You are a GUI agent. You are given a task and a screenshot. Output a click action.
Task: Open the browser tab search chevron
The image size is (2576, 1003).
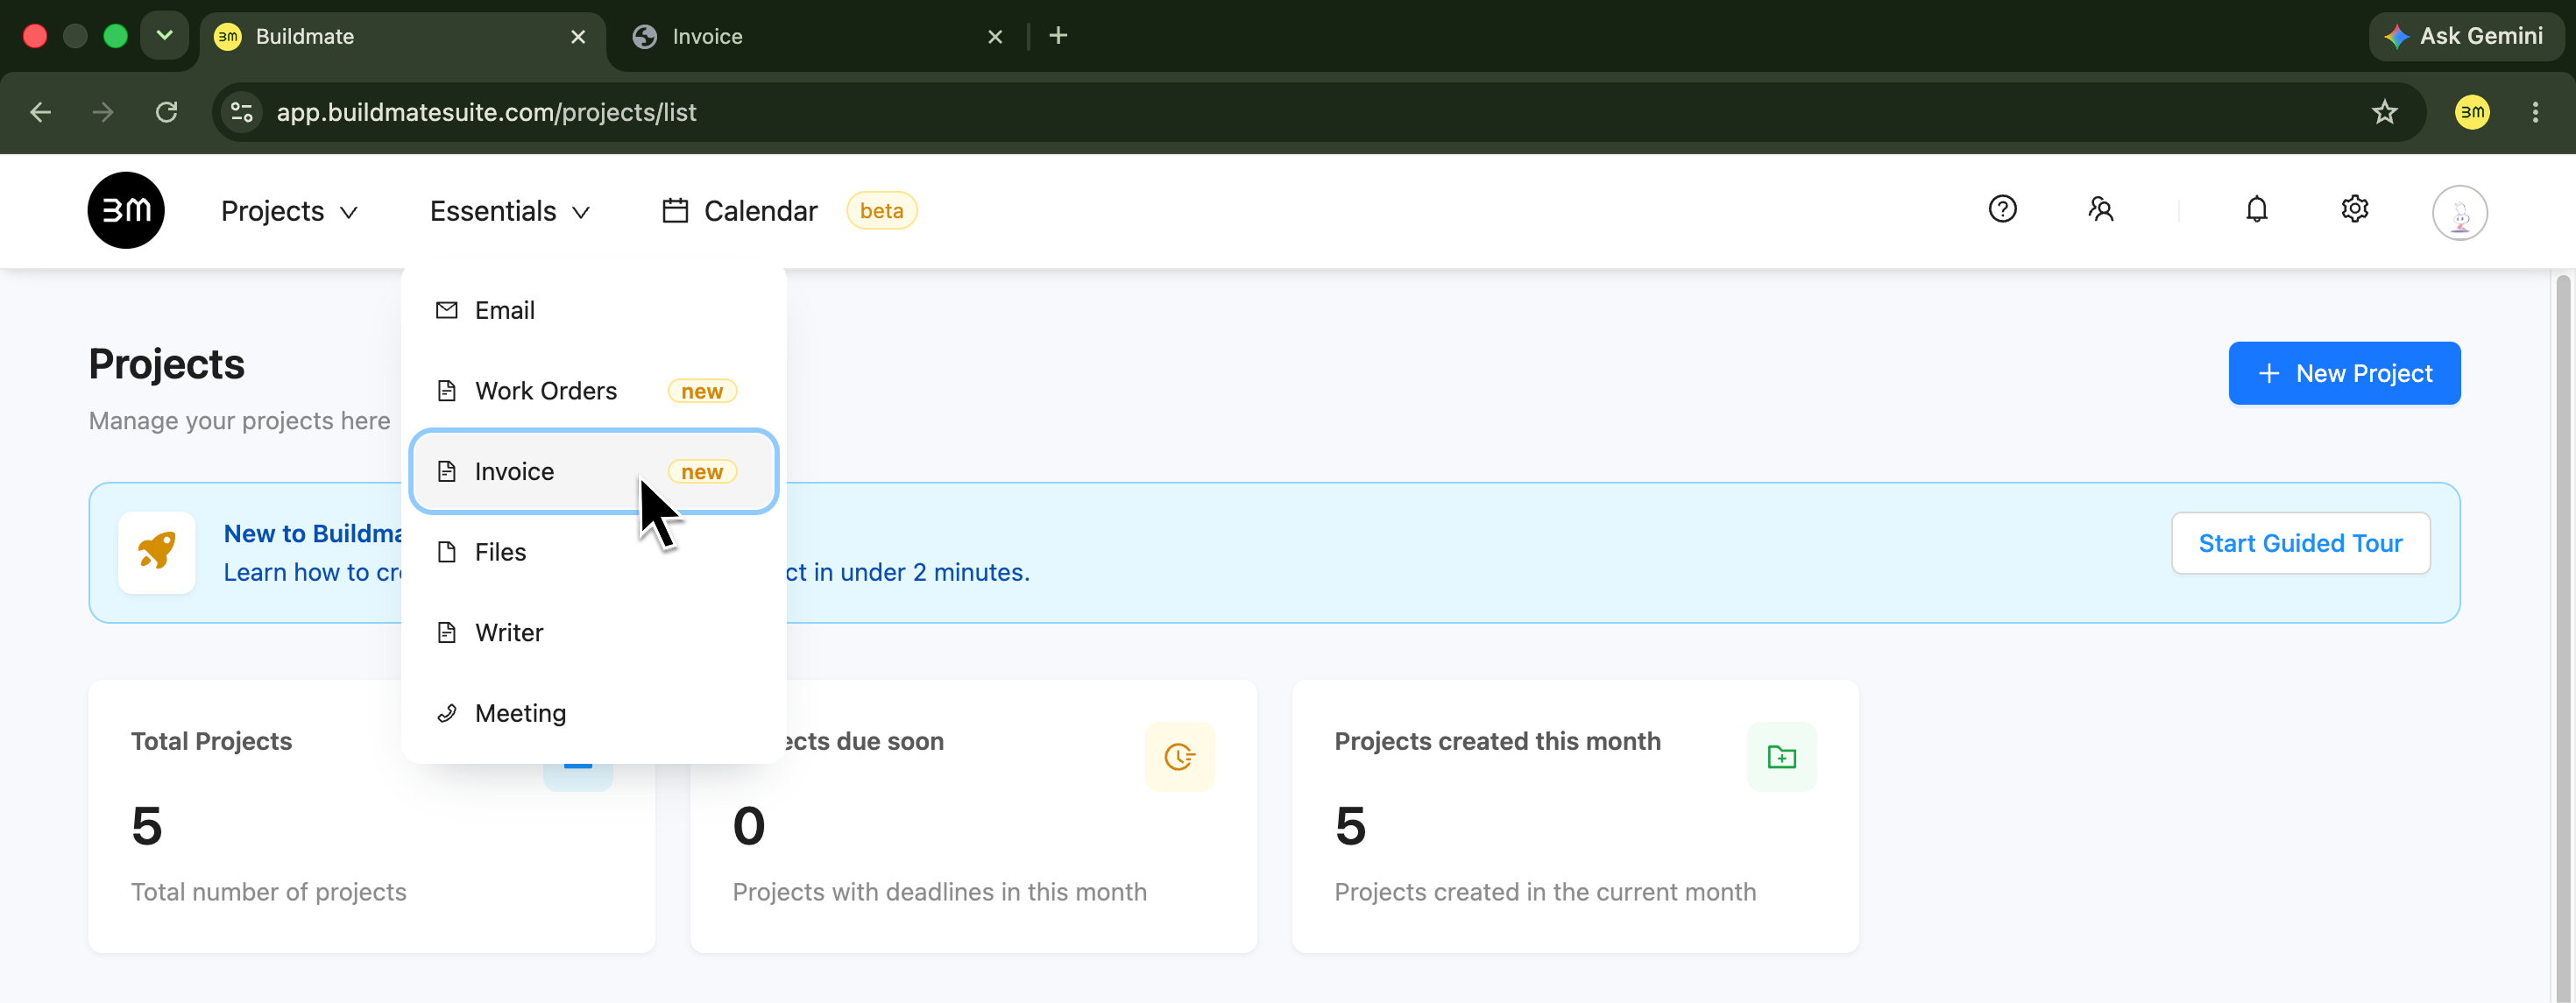coord(165,36)
